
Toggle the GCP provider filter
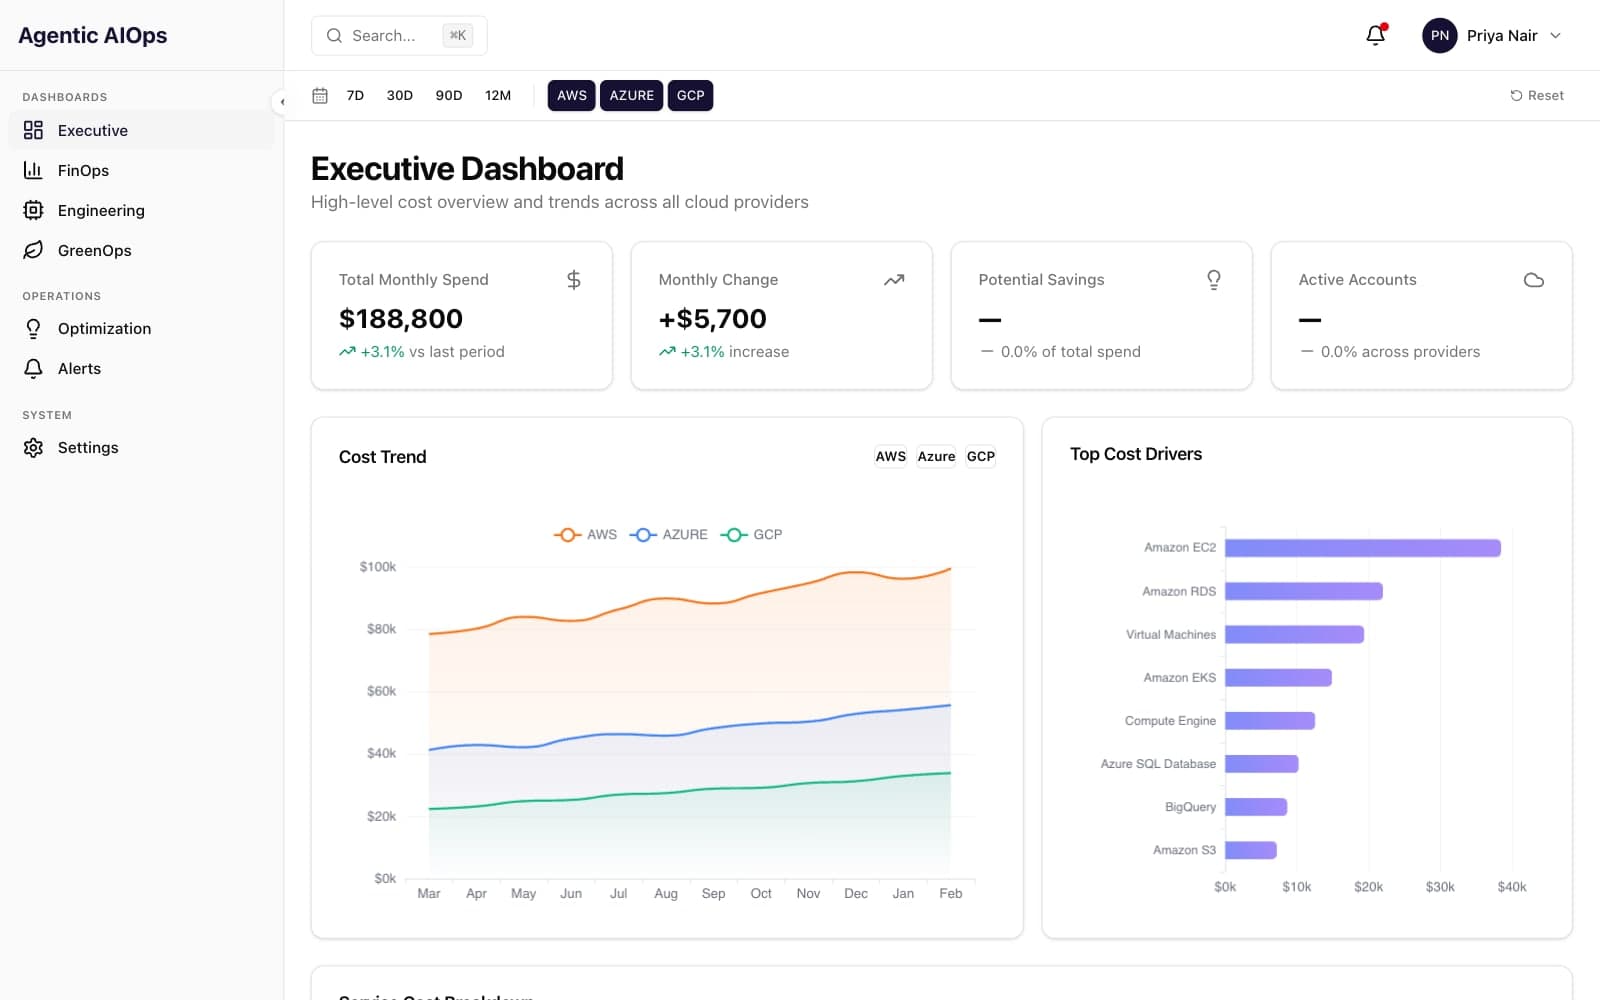[691, 95]
